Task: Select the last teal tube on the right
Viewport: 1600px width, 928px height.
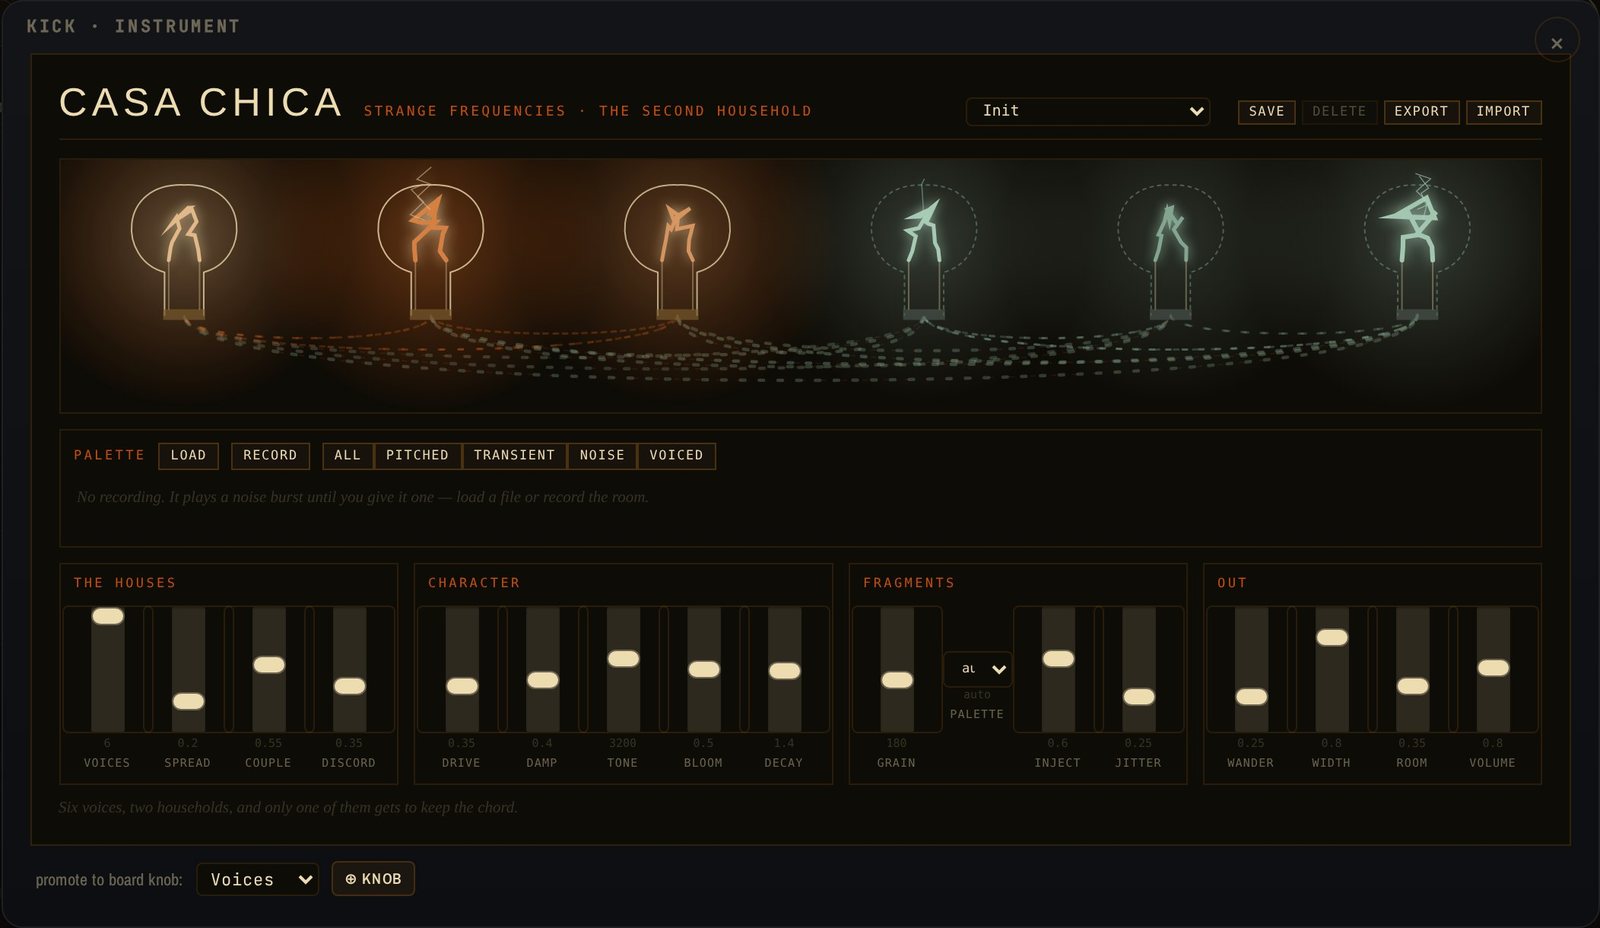Action: tap(1417, 247)
